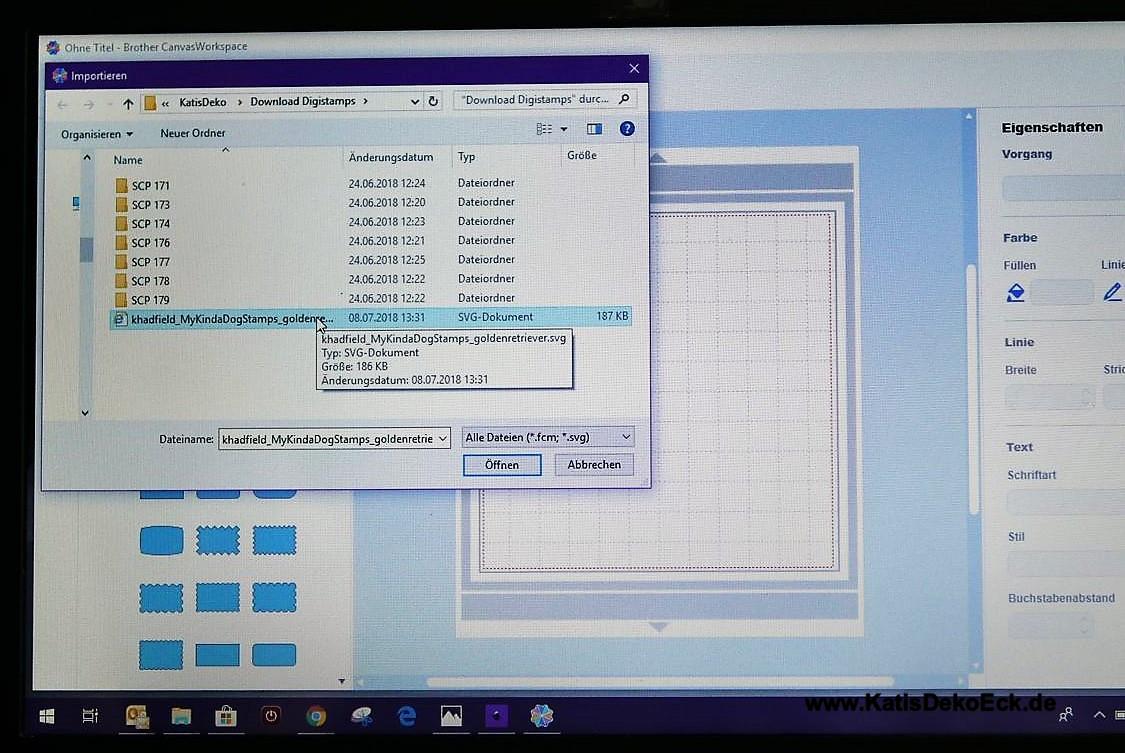
Task: Click the Linie pen color icon
Action: (x=1112, y=292)
